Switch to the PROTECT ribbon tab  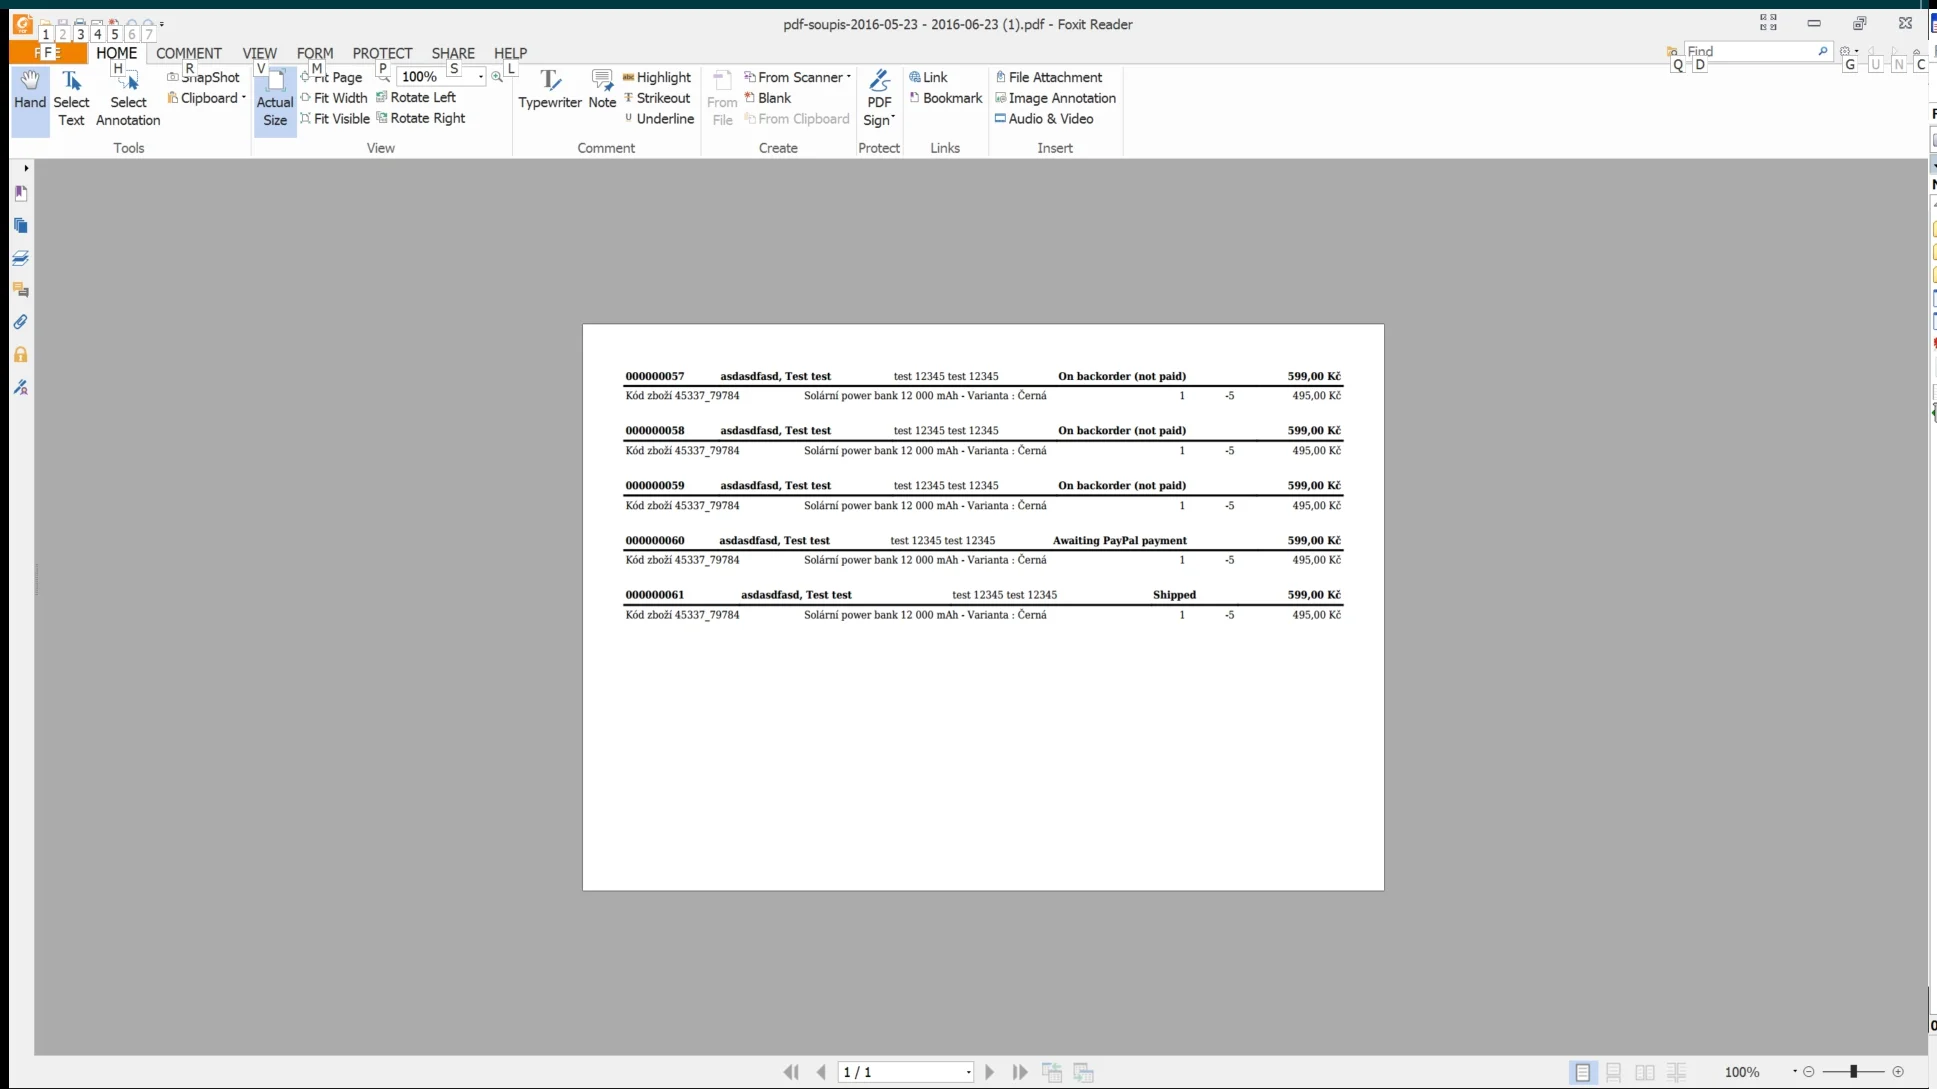[382, 53]
